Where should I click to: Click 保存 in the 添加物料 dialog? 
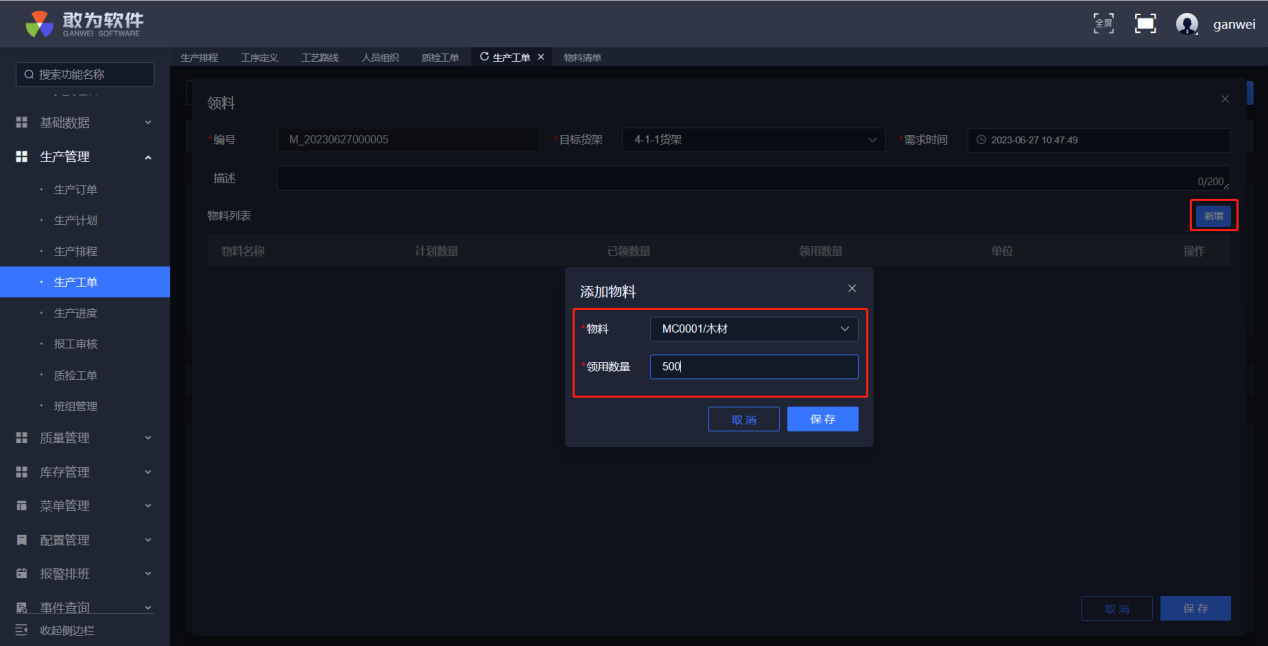click(x=822, y=419)
